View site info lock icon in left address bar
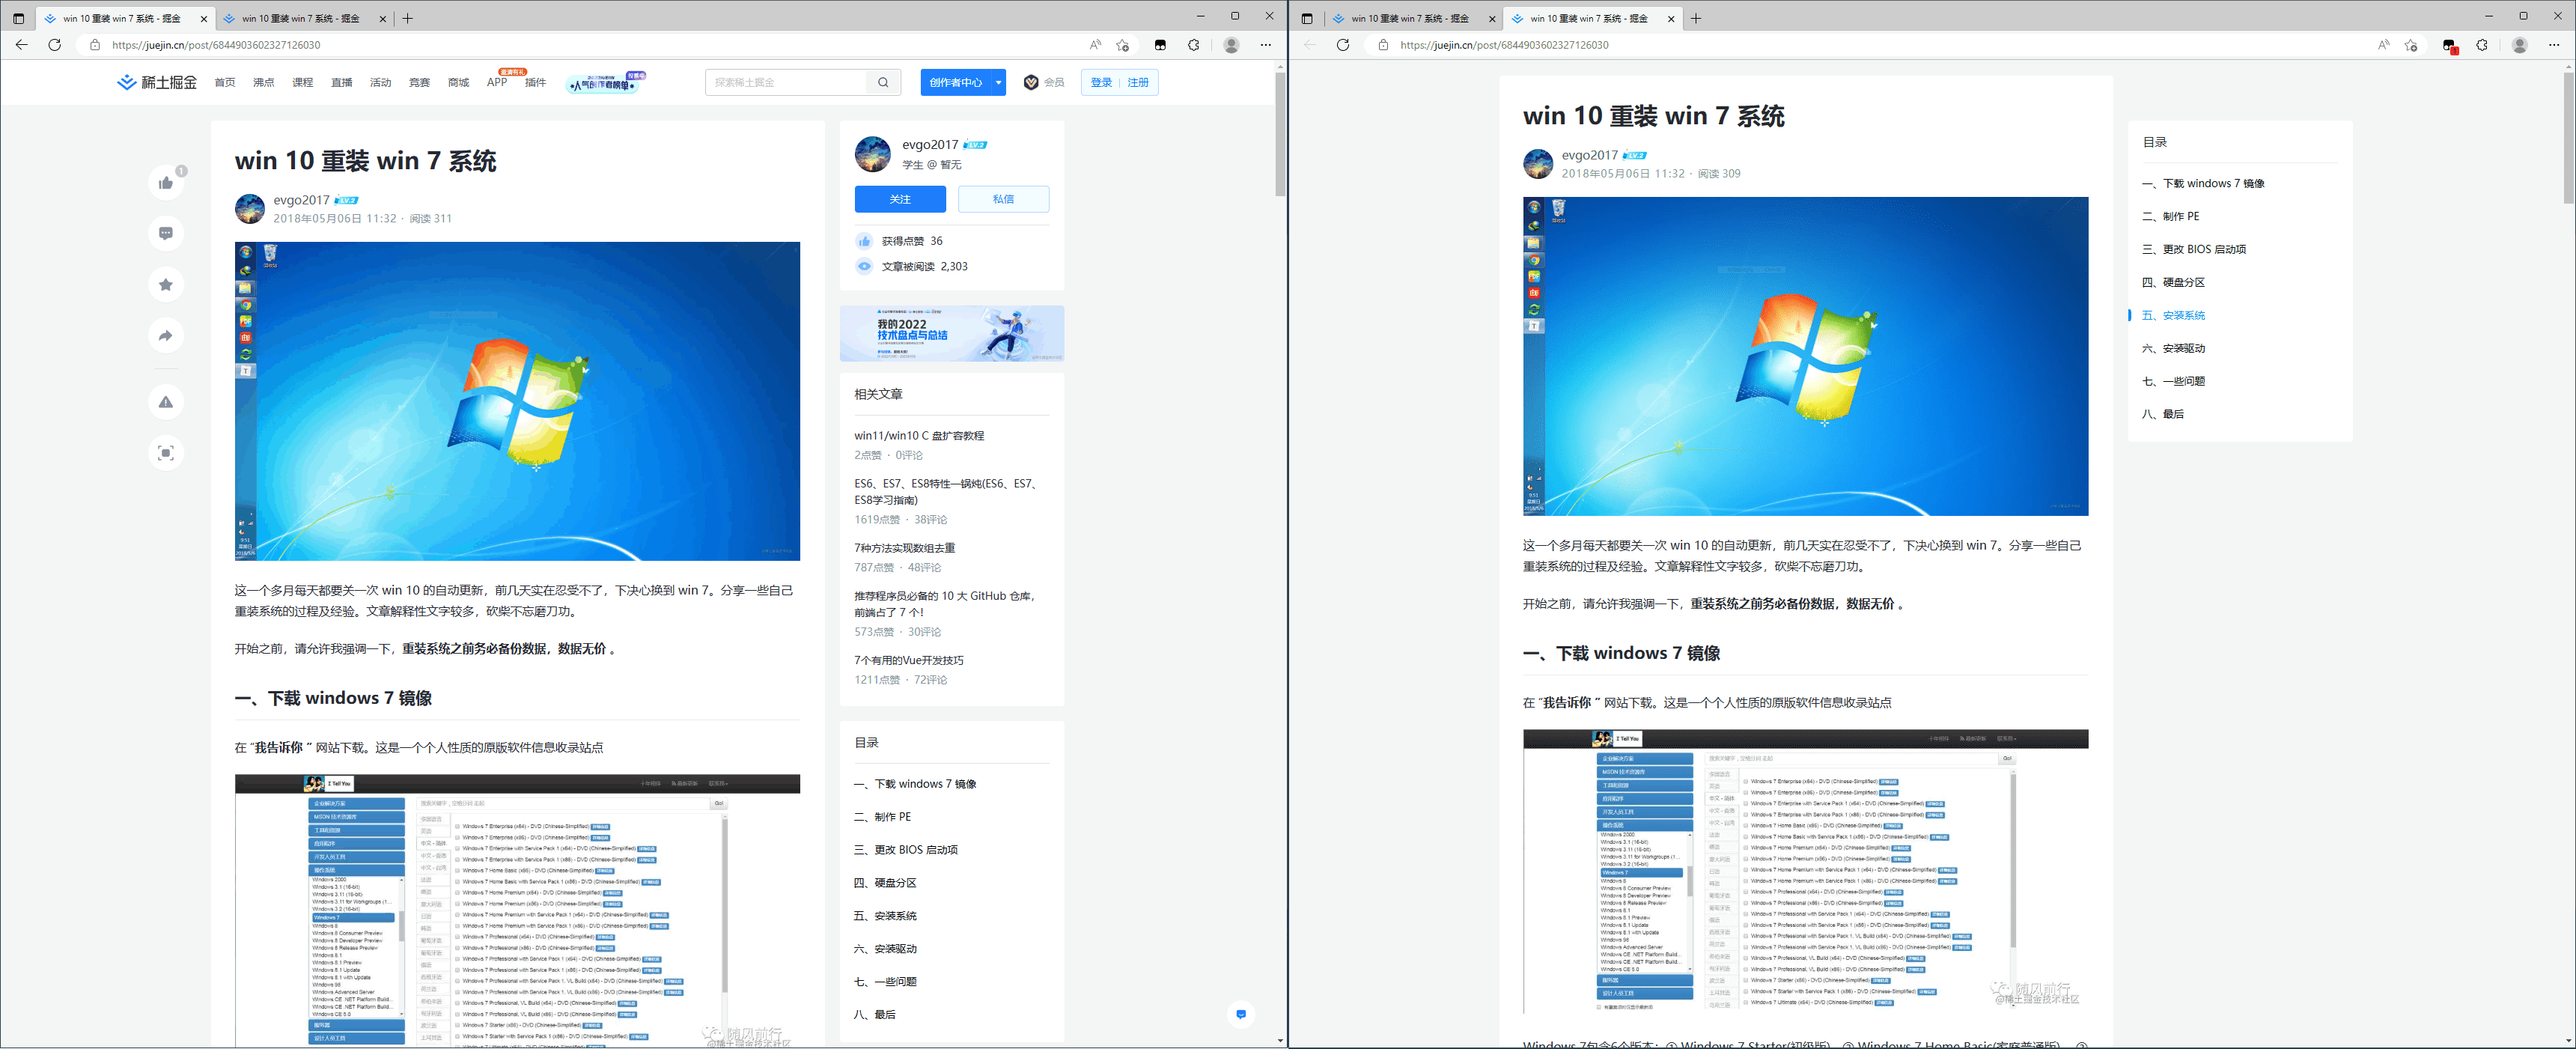2576x1049 pixels. tap(95, 45)
